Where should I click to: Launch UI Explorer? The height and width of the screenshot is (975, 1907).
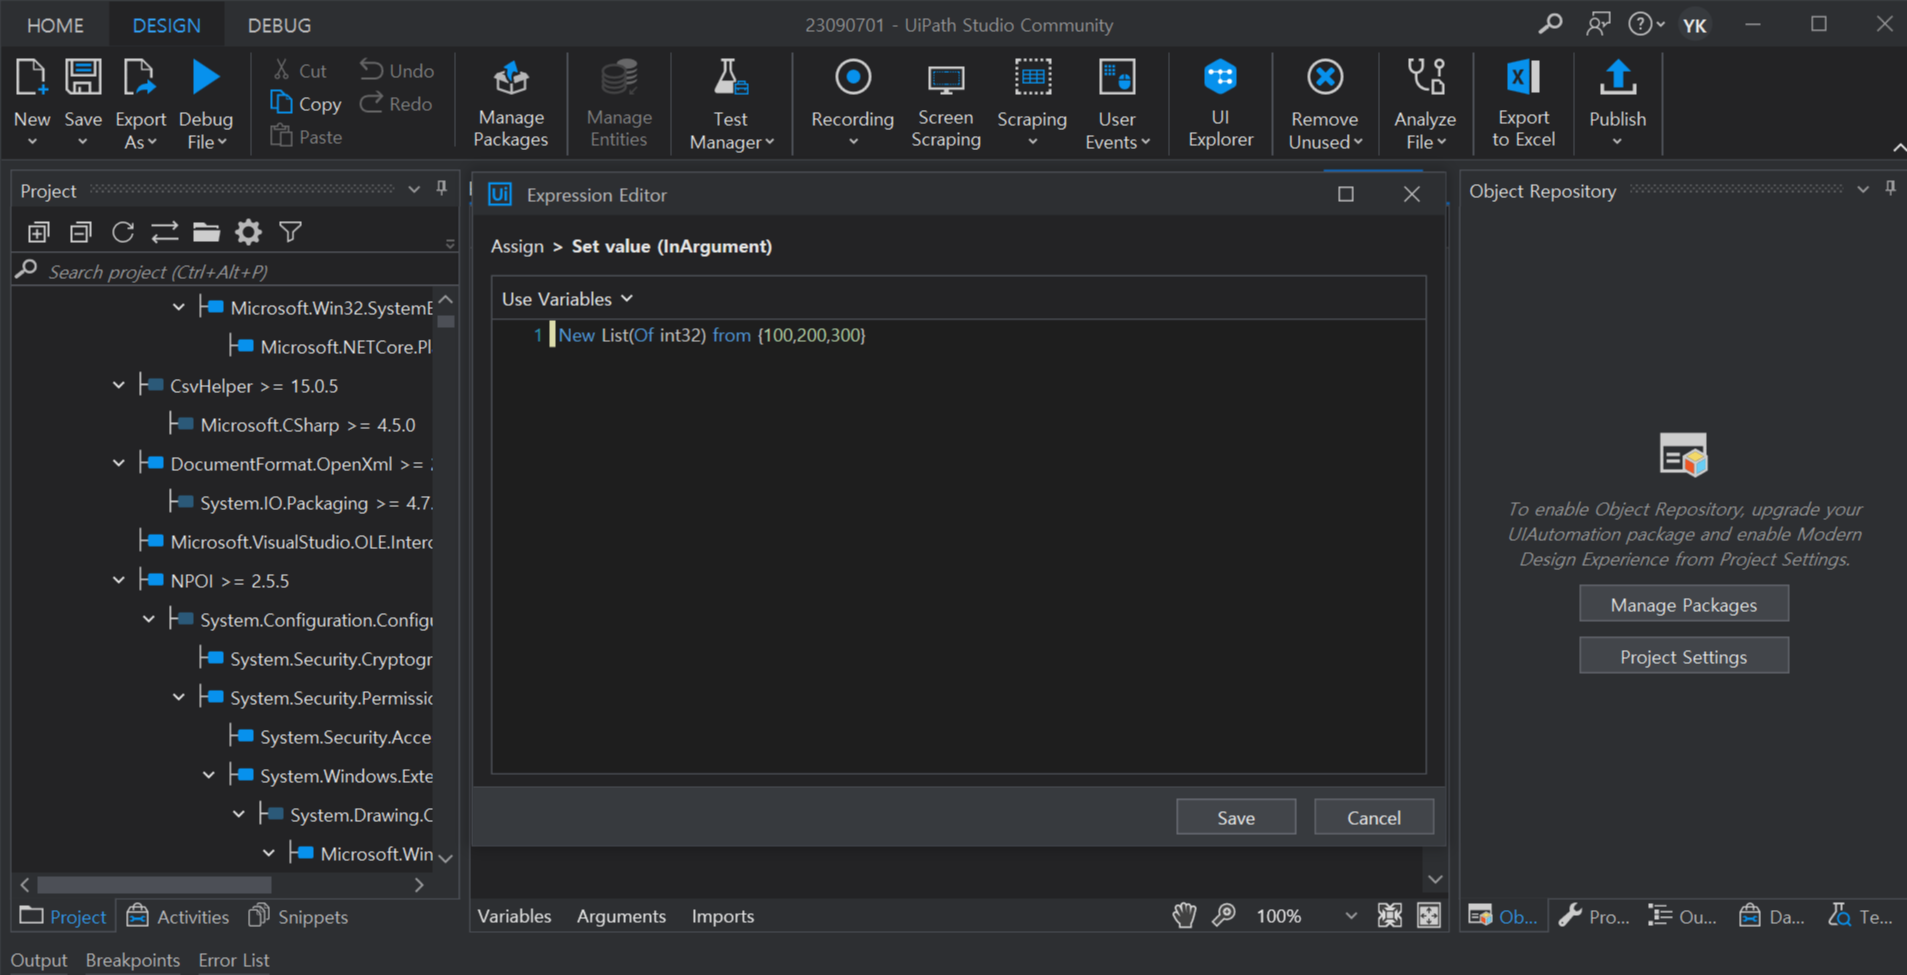point(1220,104)
